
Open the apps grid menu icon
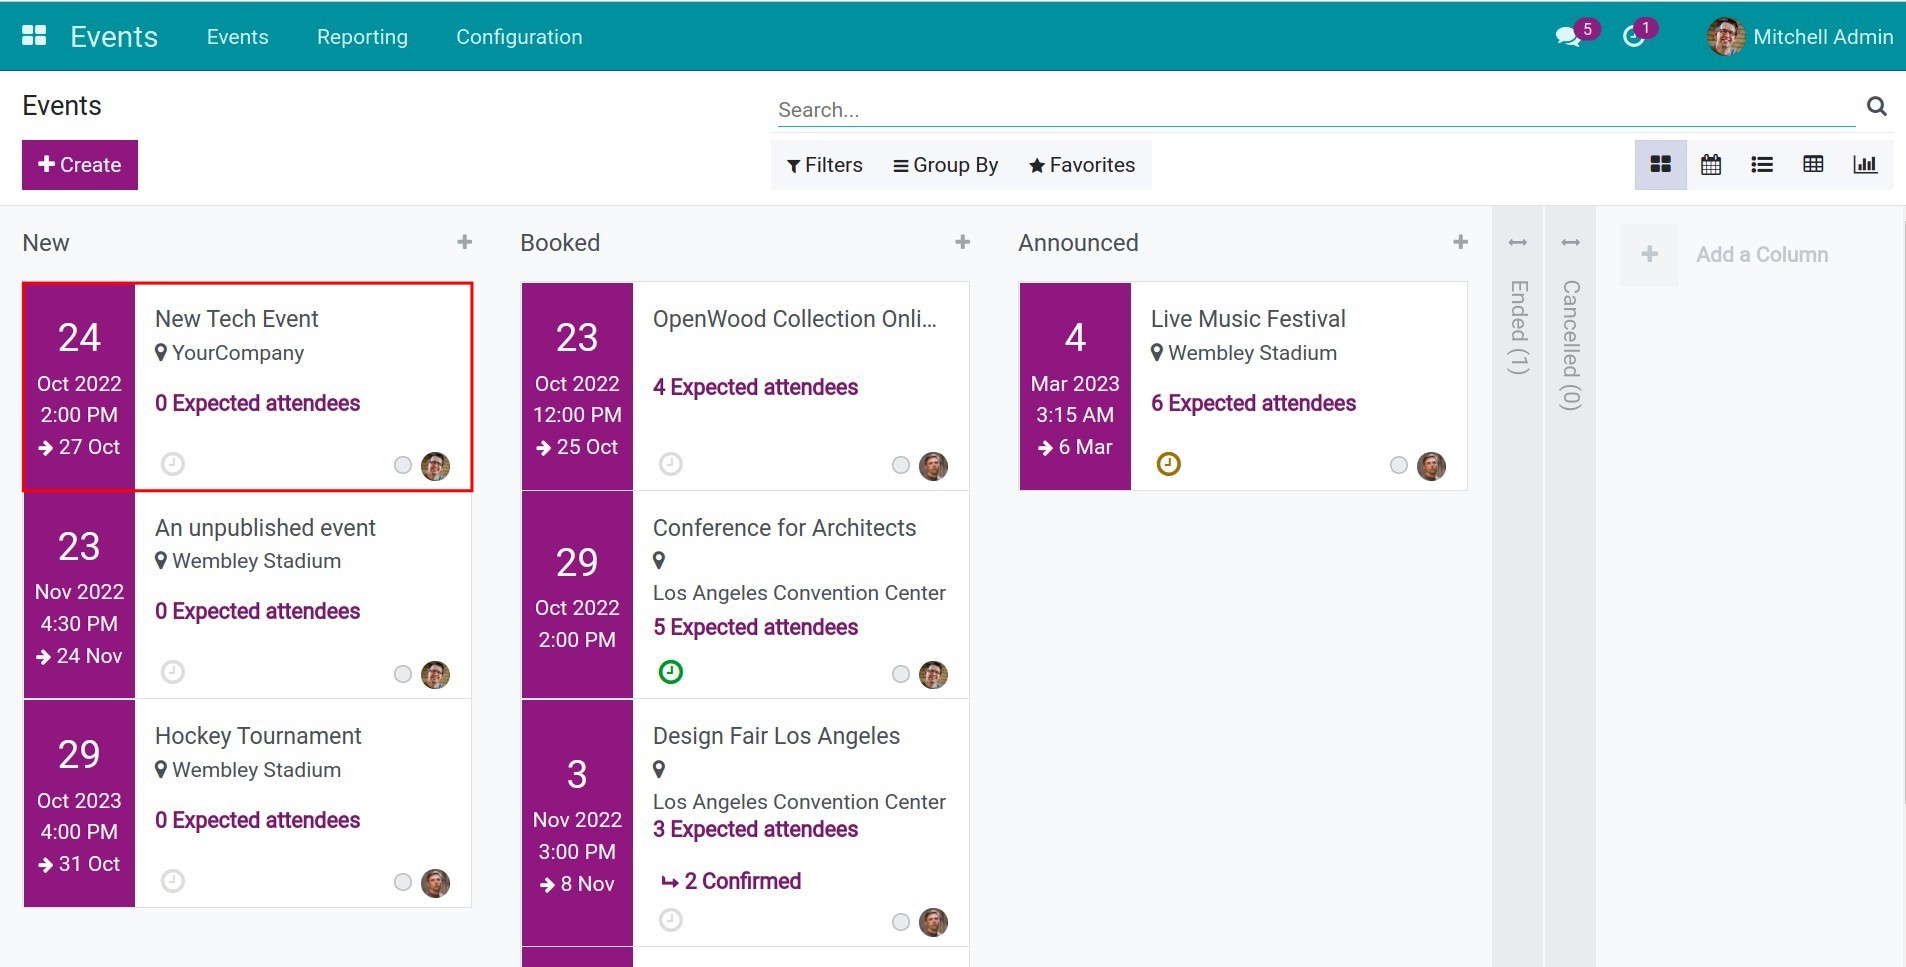(34, 36)
